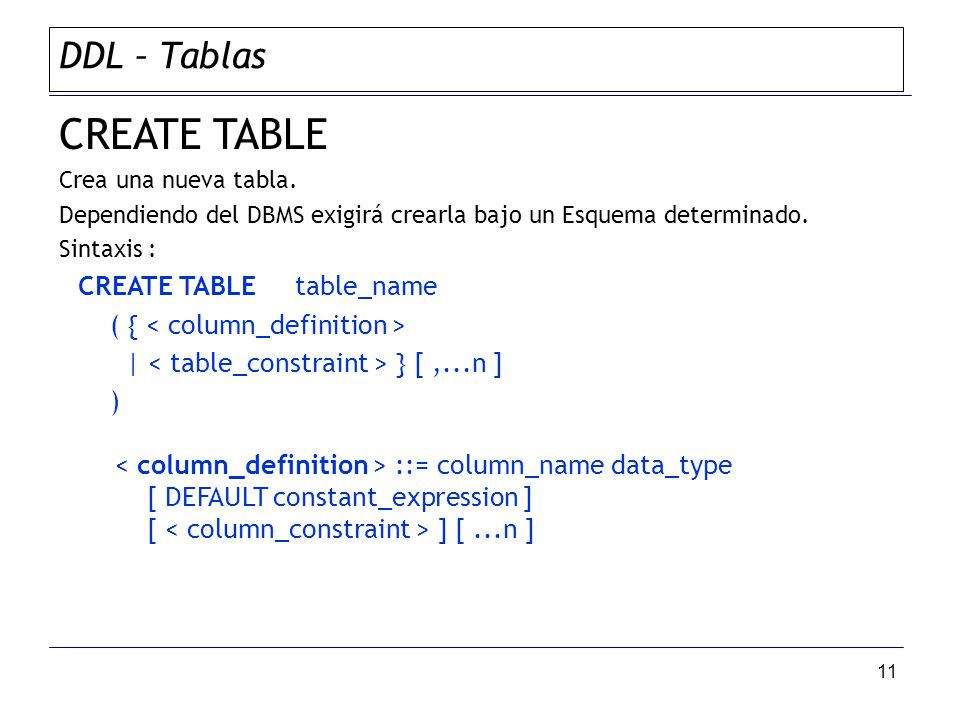Click the word 'DBMS' in the sentence
This screenshot has height=720, width=960.
tap(276, 216)
